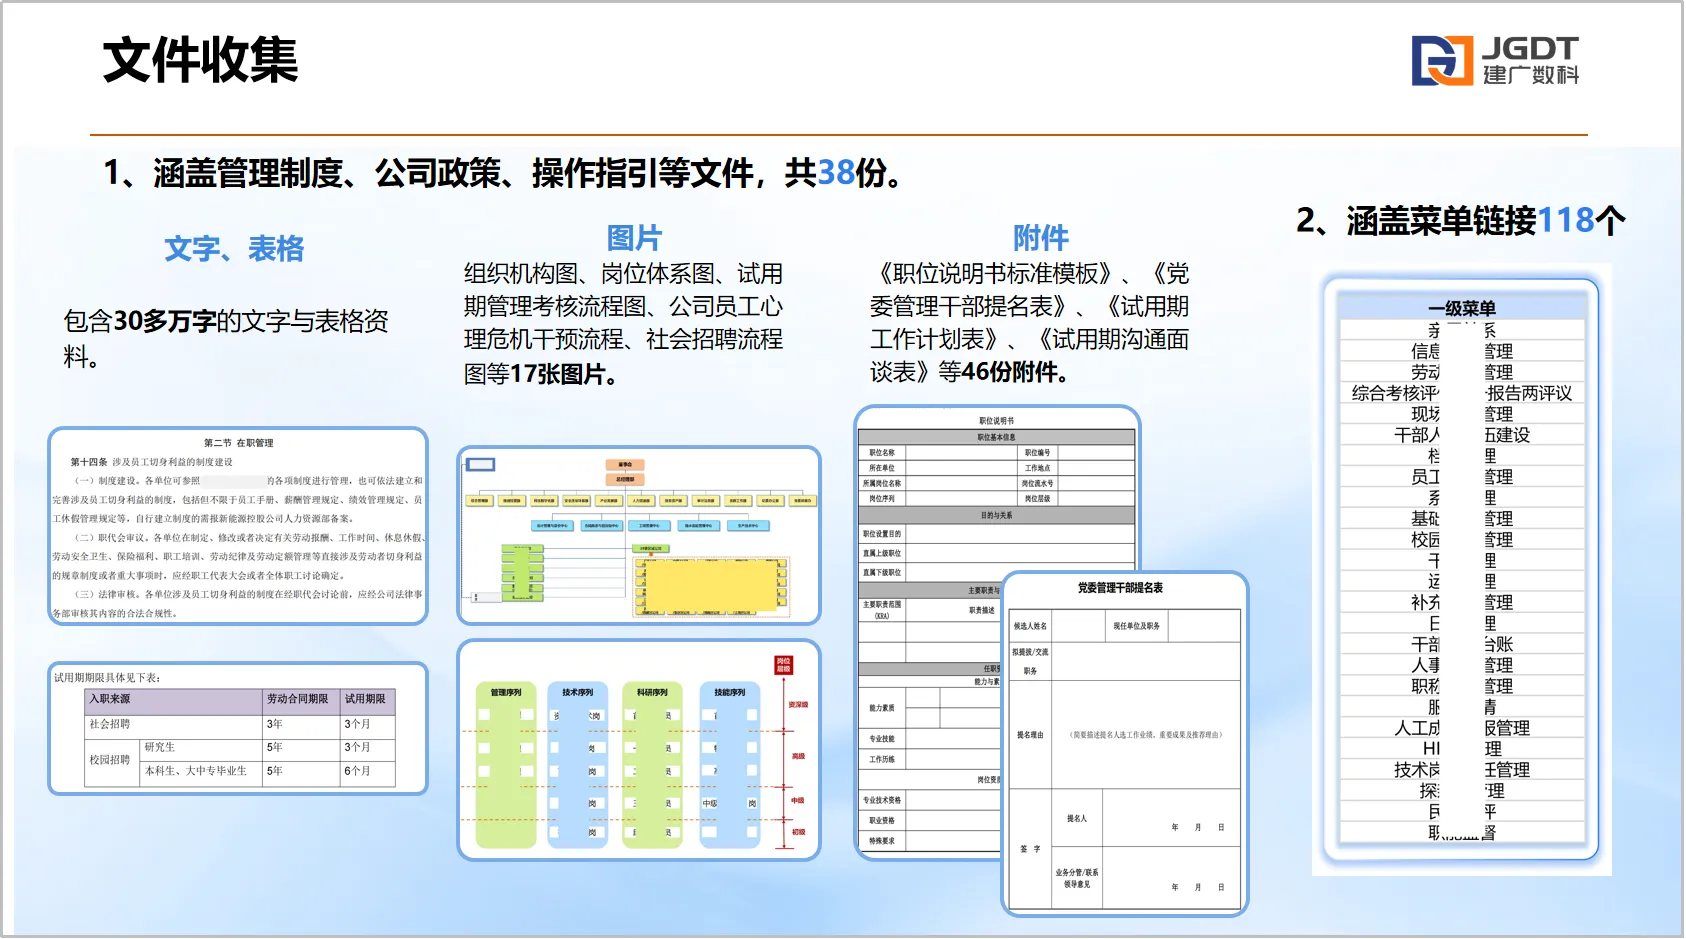Screen dimensions: 1686x939
Task: Click the 特殊要求 row label
Action: tap(882, 841)
